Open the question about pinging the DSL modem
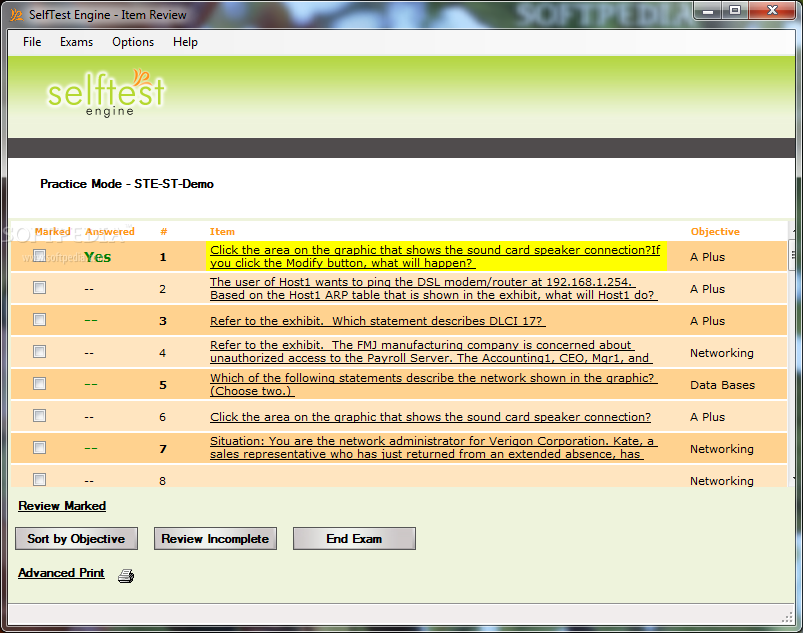Screen dimensions: 803x633 coord(433,288)
